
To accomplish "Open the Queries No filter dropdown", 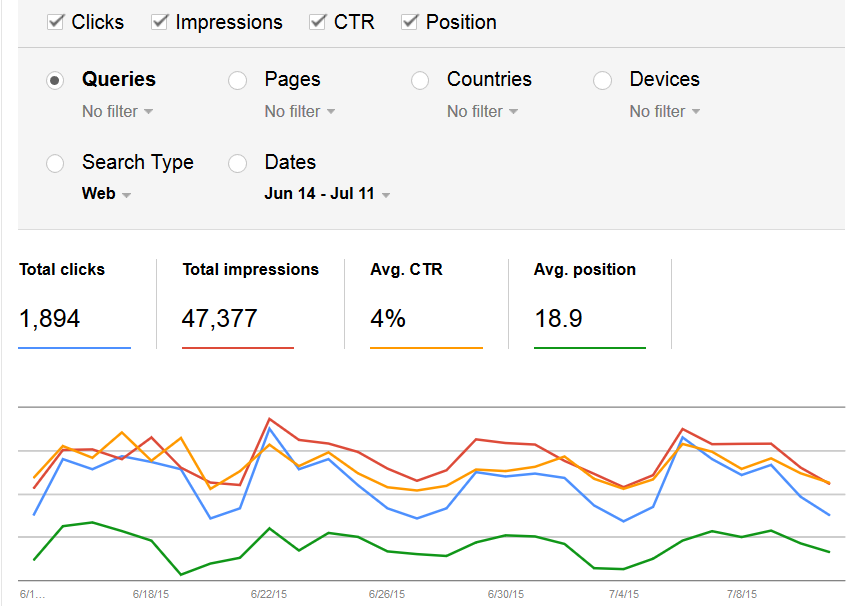I will click(x=117, y=112).
